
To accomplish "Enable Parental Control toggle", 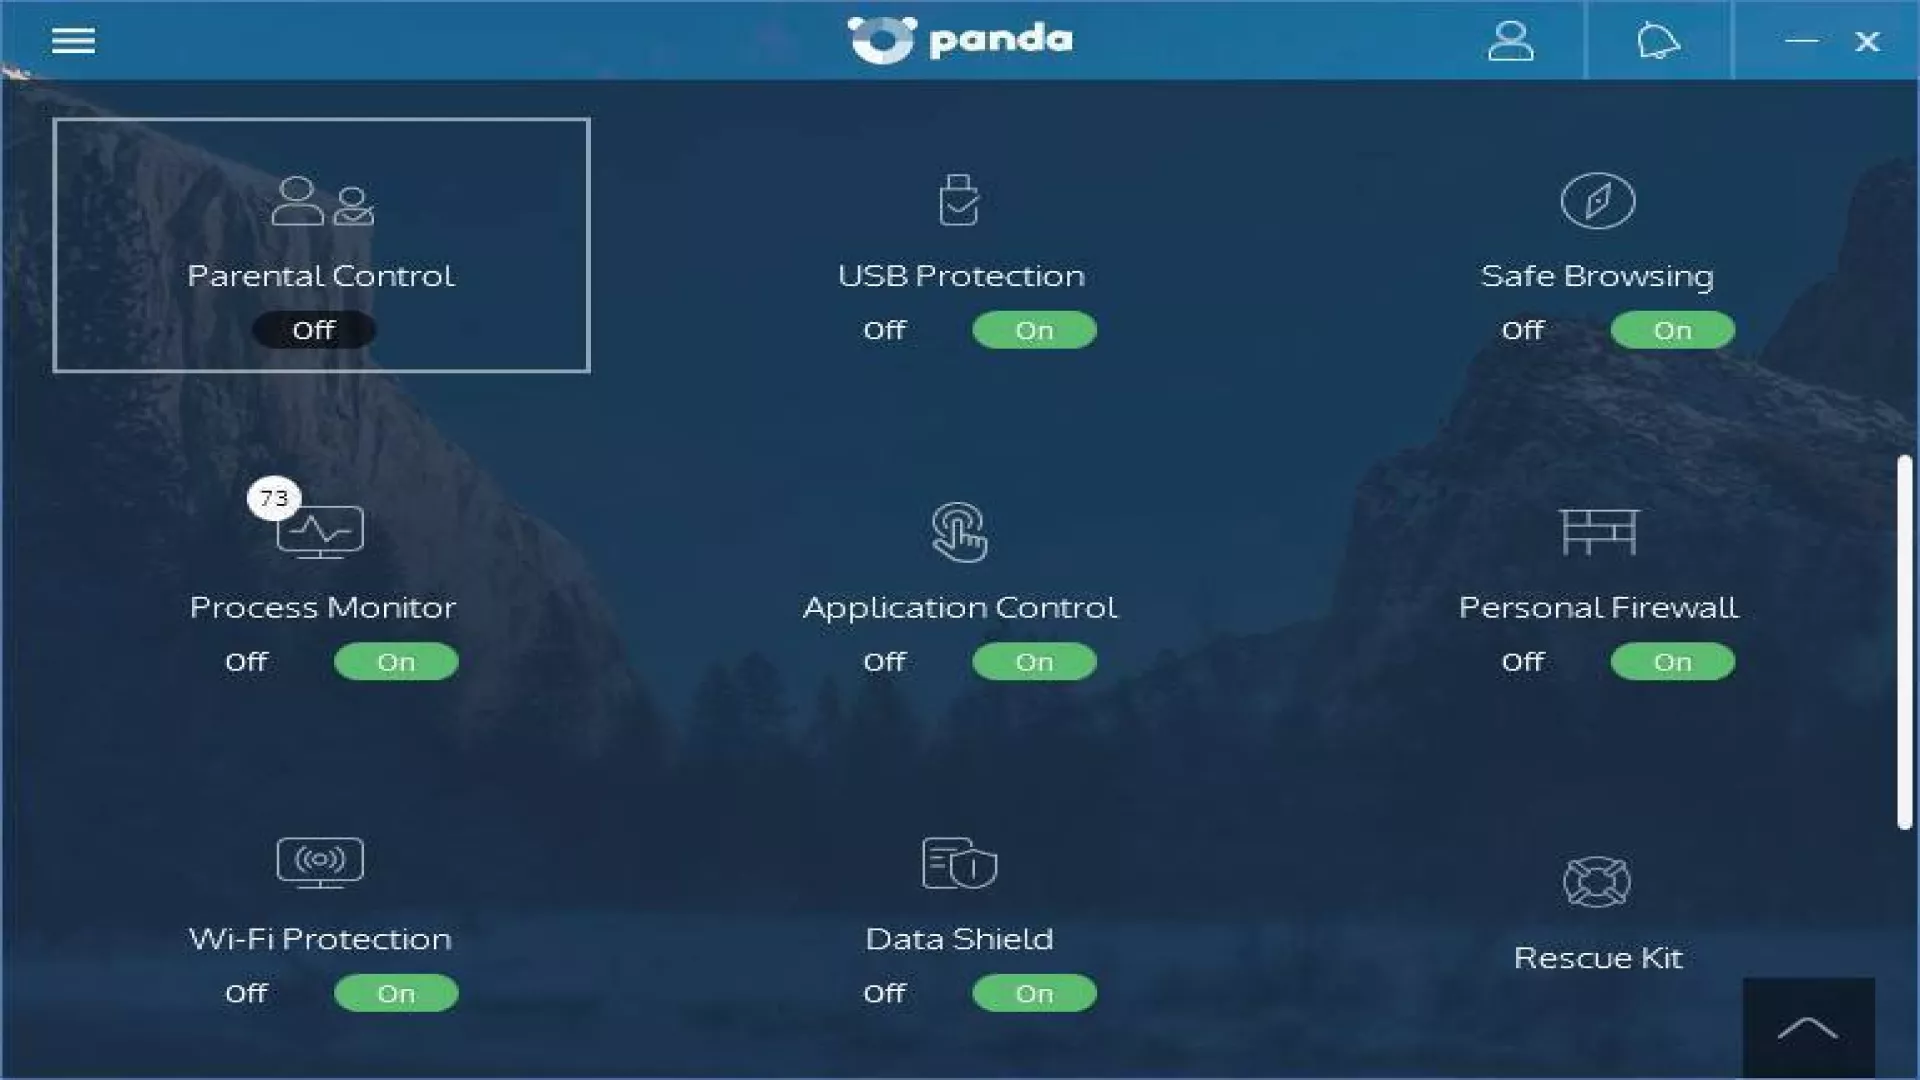I will (x=313, y=328).
